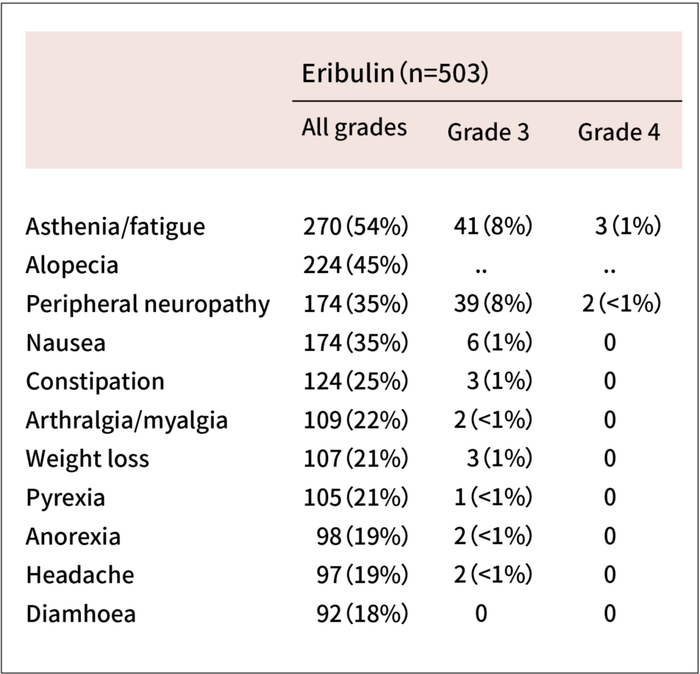Select the Arthralgia/myalgia row label
Screen dimensions: 700x674
[127, 420]
